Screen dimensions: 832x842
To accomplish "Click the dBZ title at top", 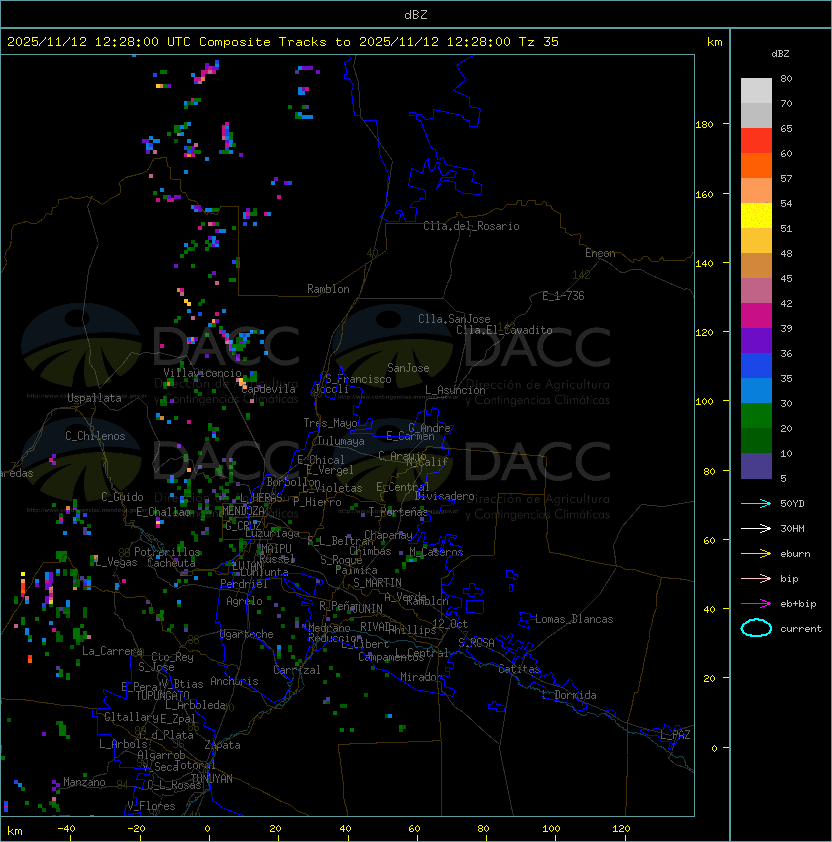I will (416, 14).
